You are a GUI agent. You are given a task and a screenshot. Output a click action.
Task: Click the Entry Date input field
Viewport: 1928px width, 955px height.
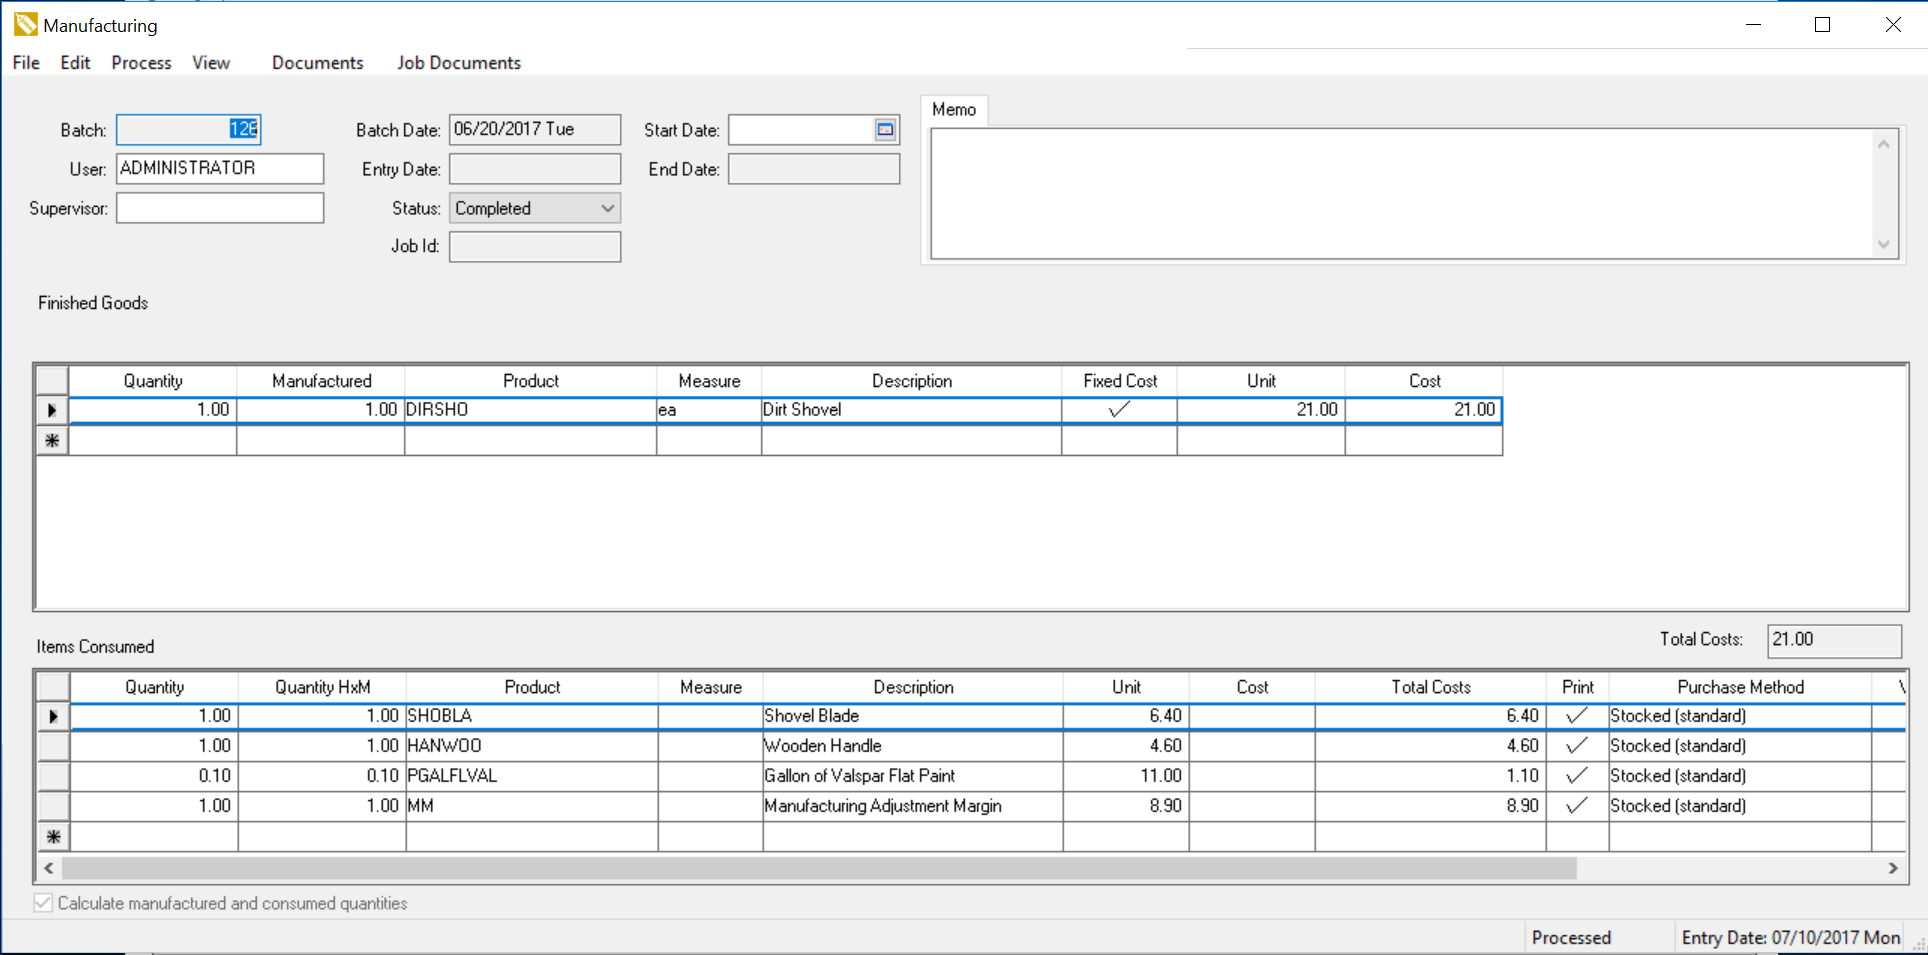click(535, 169)
